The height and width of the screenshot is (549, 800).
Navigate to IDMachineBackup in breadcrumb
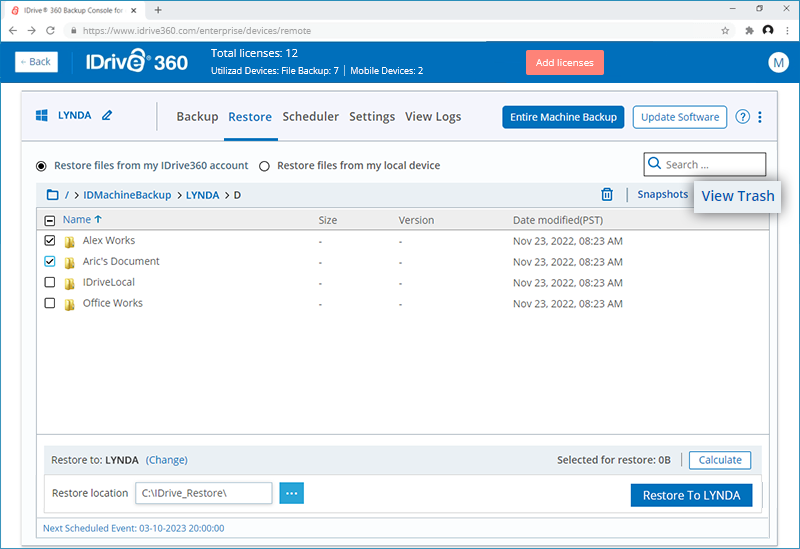127,195
